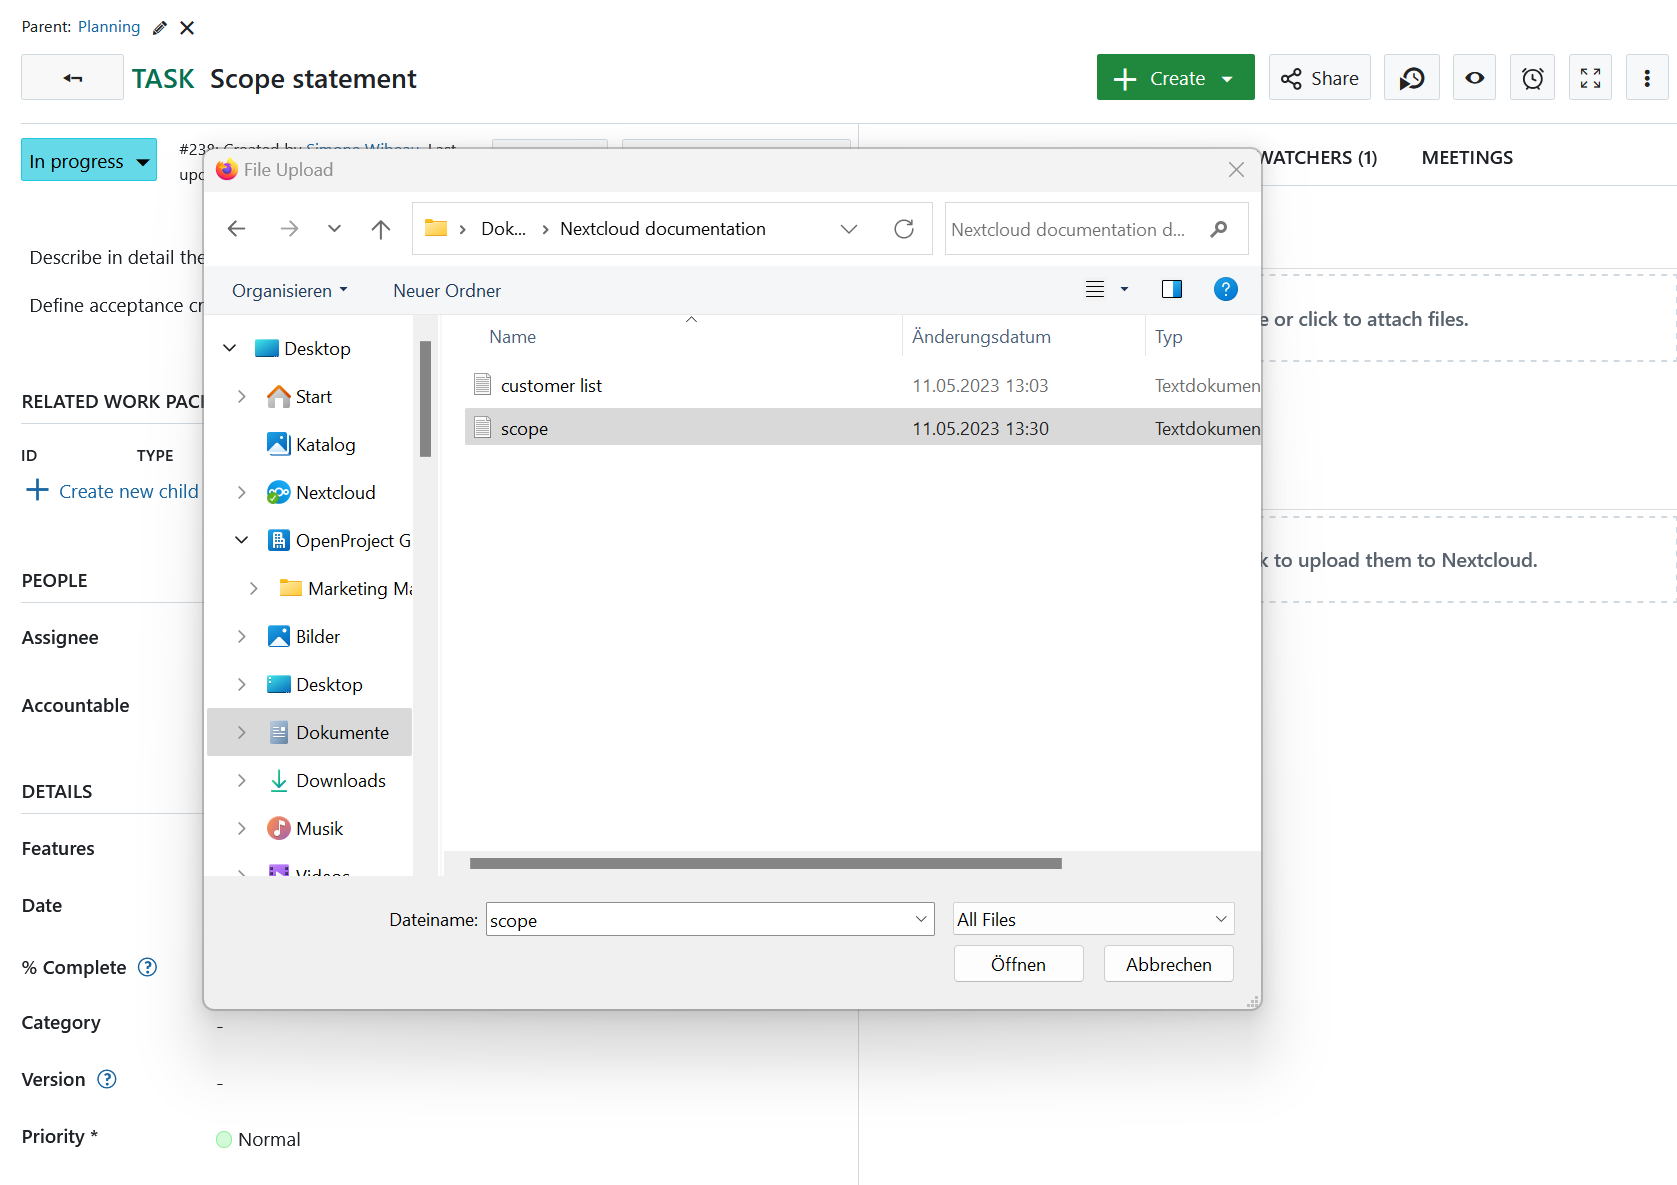
Task: Select the customer list file
Action: point(551,386)
